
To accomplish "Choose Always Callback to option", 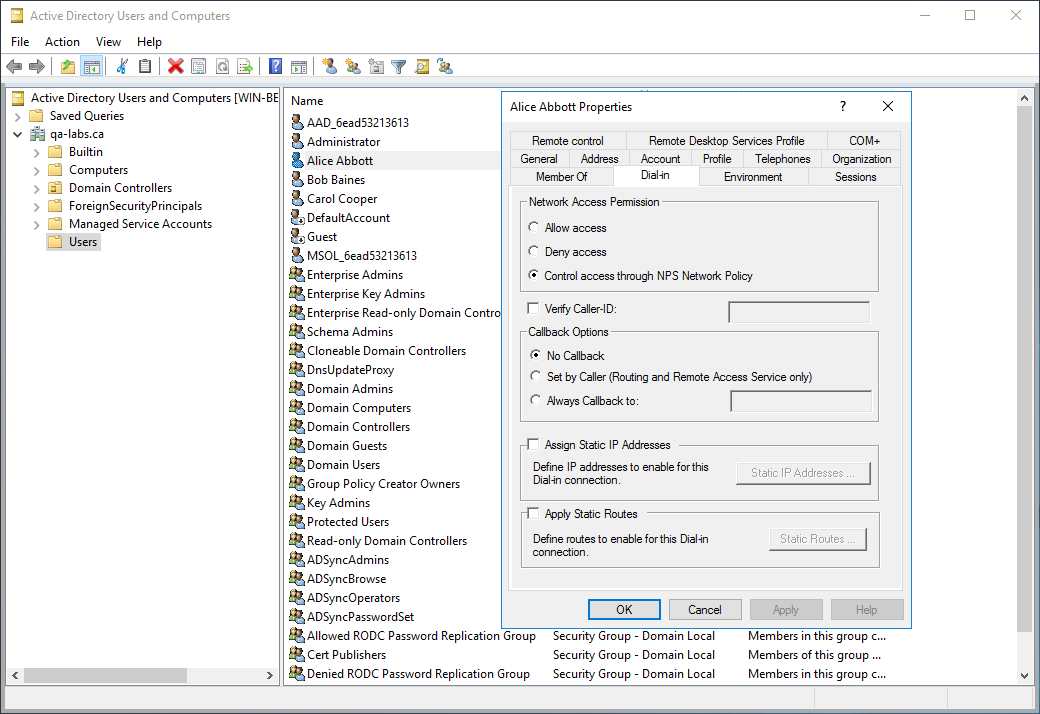I will pos(536,401).
